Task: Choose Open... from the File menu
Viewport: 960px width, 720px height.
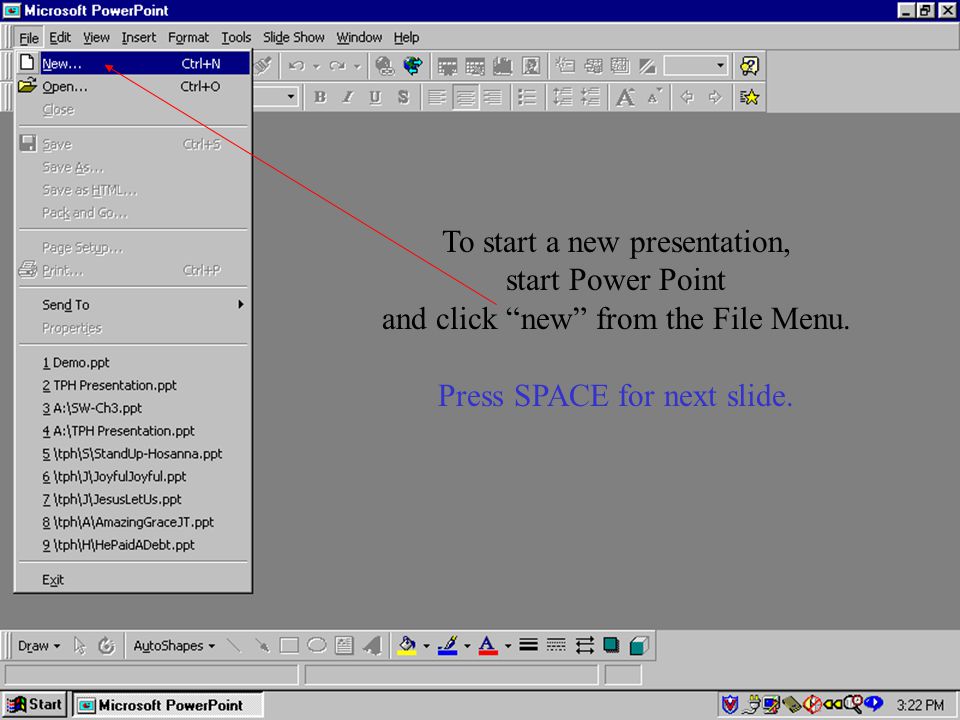Action: click(x=133, y=86)
